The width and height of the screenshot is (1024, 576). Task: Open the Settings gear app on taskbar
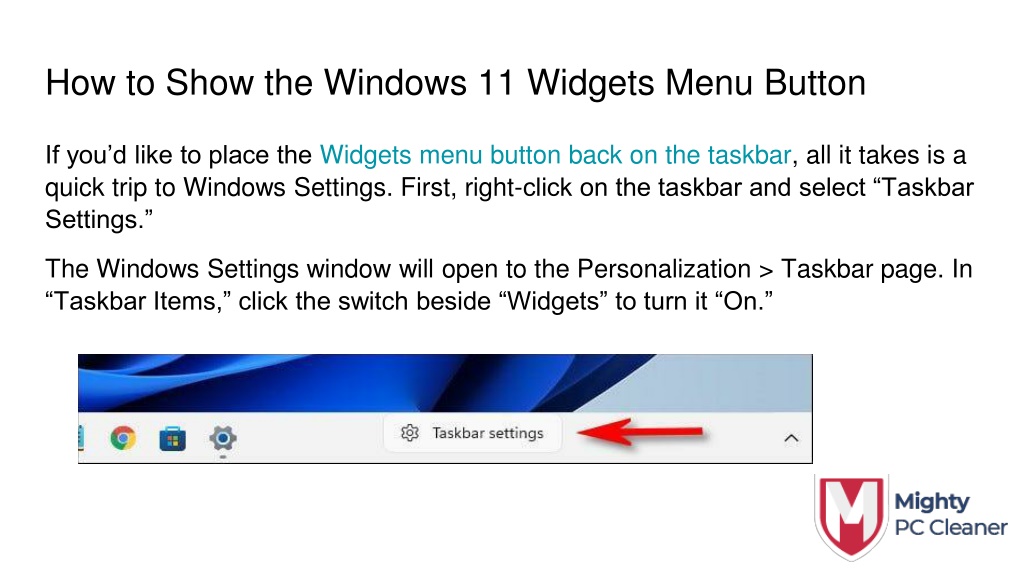[x=223, y=438]
